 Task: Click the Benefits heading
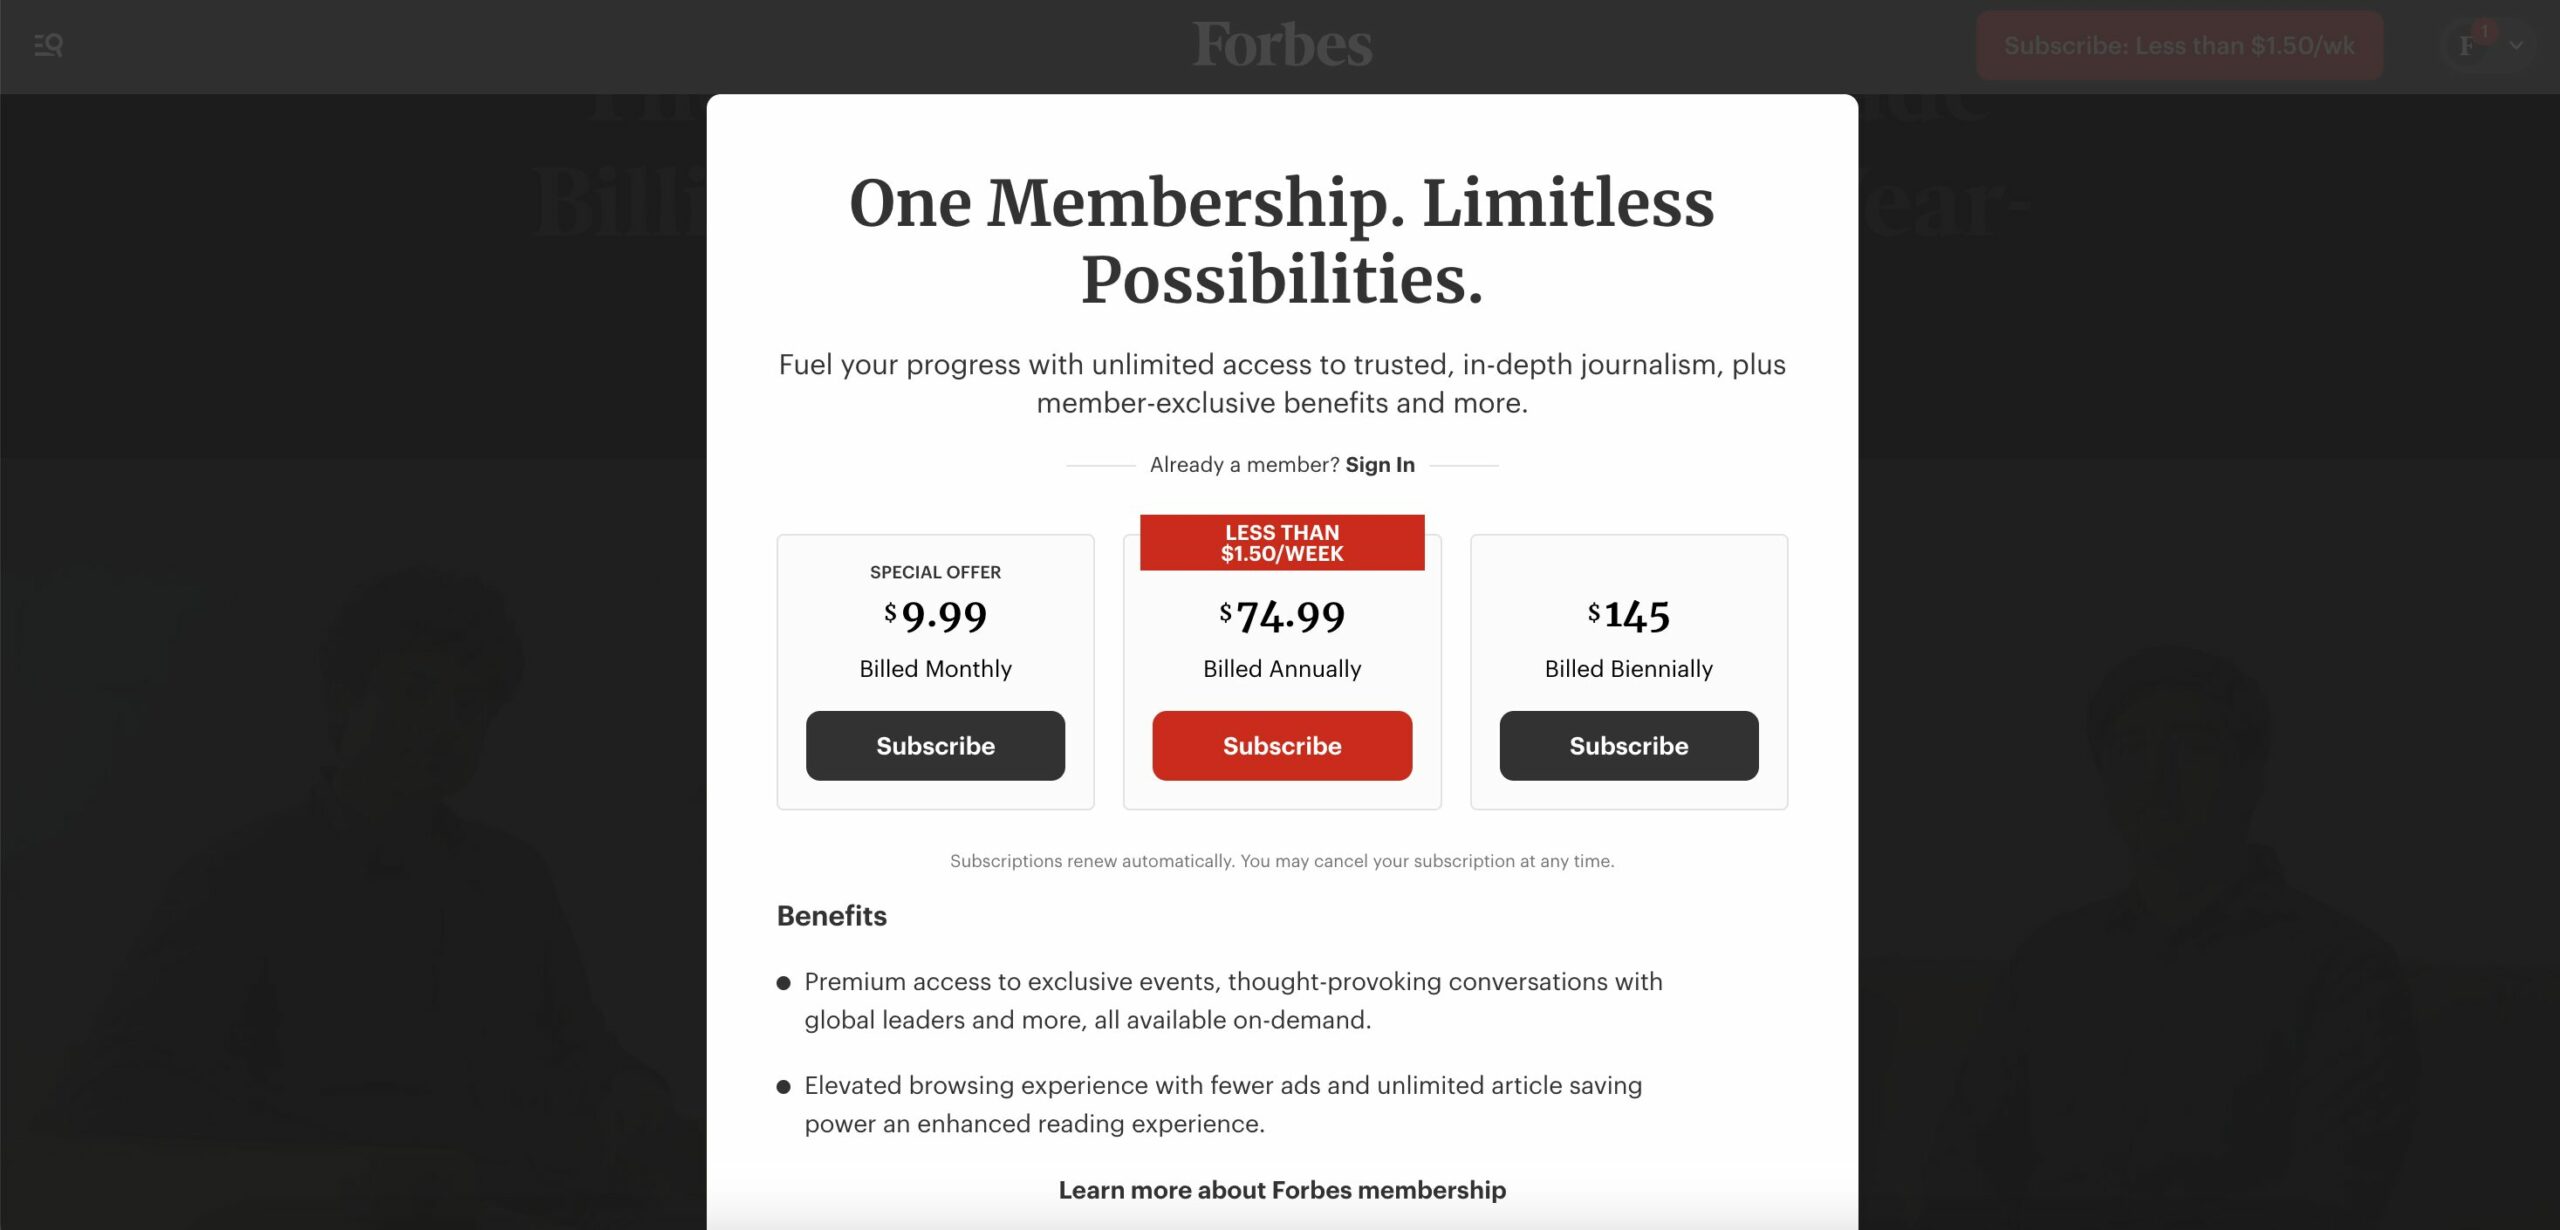click(x=830, y=915)
